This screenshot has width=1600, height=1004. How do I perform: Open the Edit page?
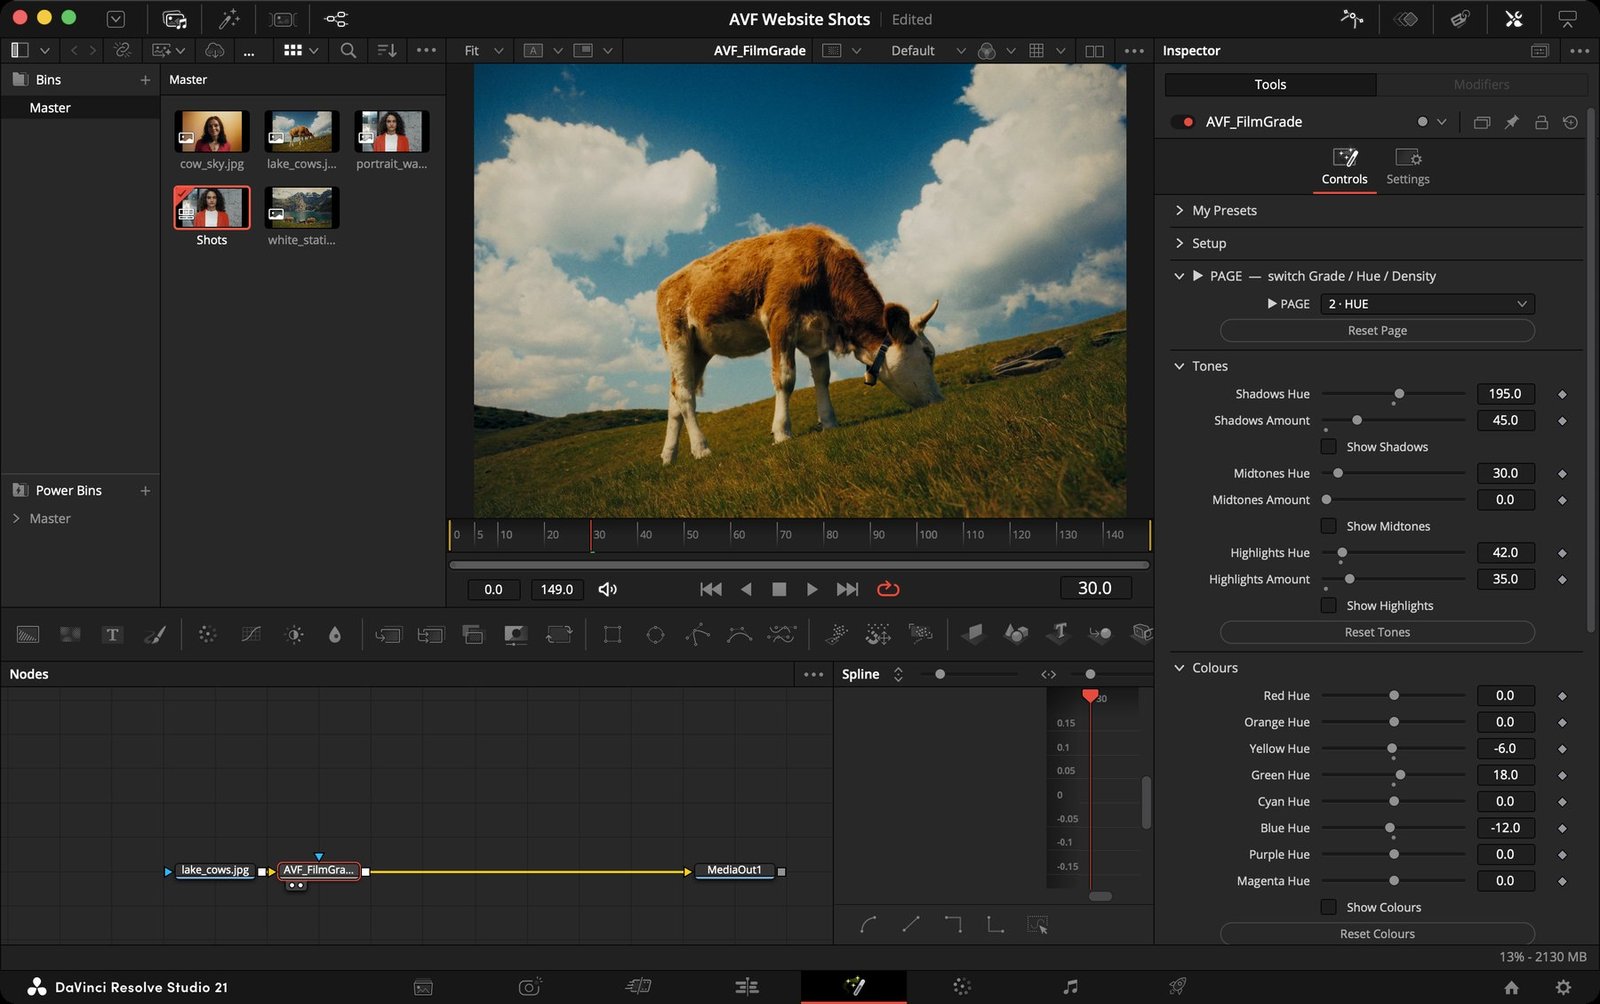(746, 987)
